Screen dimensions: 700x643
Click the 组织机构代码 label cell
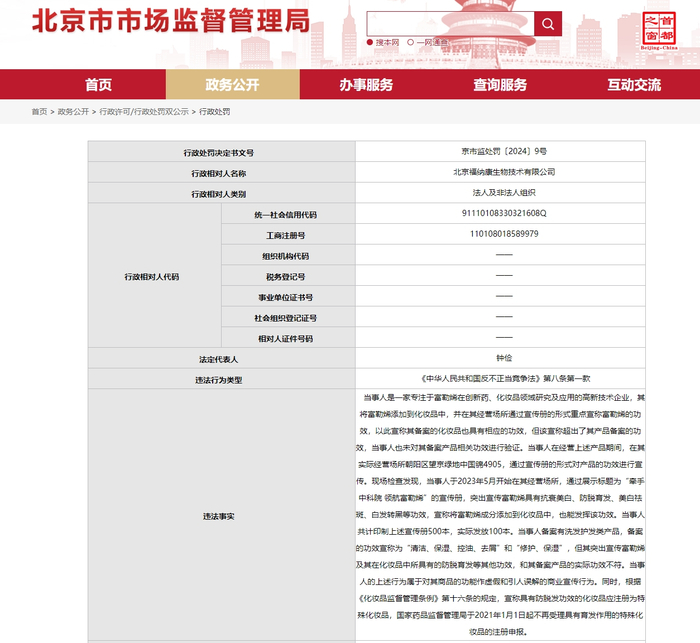pyautogui.click(x=288, y=255)
